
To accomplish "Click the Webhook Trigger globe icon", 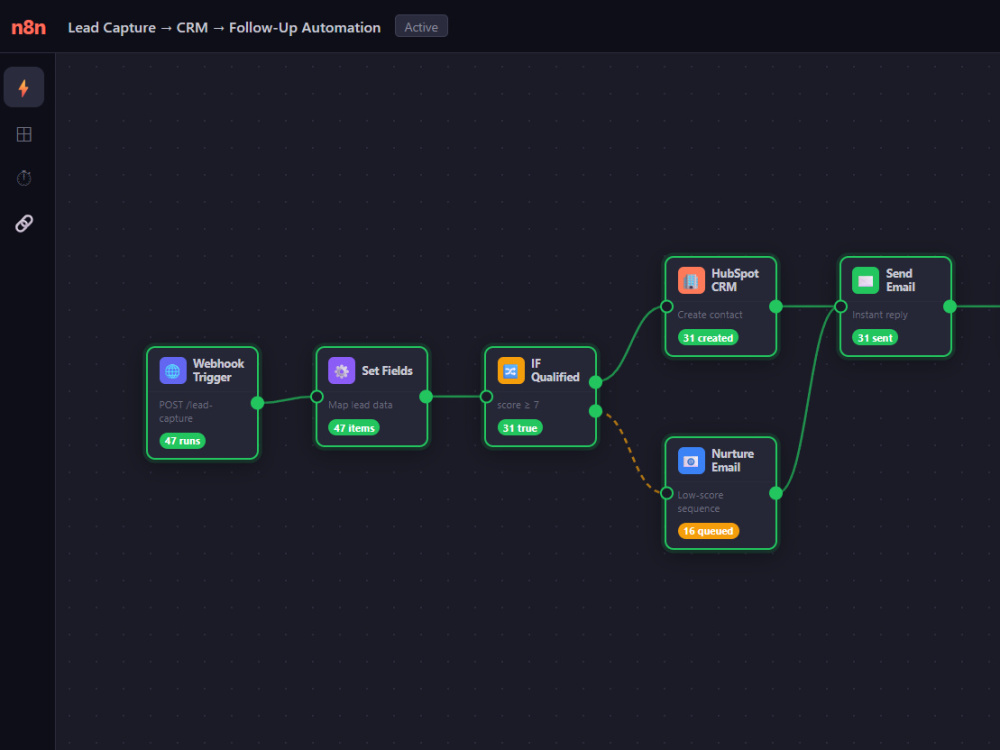I will tap(173, 371).
